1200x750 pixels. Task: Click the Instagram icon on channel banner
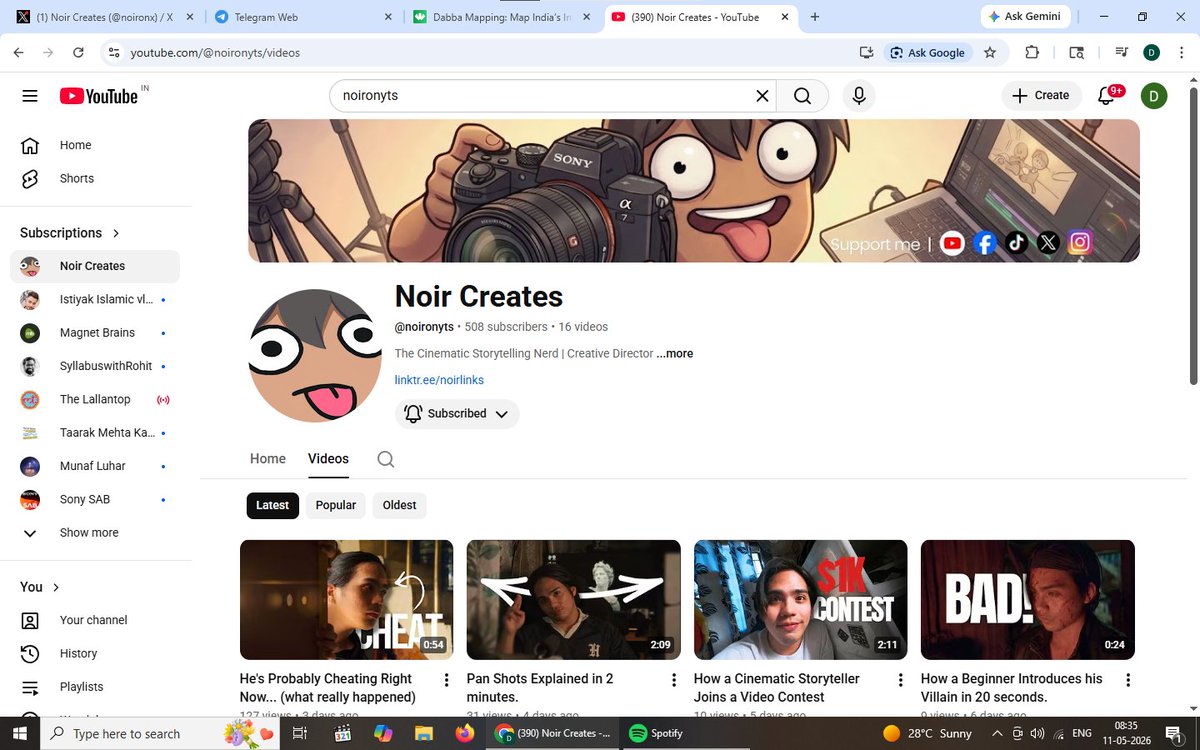(1080, 242)
